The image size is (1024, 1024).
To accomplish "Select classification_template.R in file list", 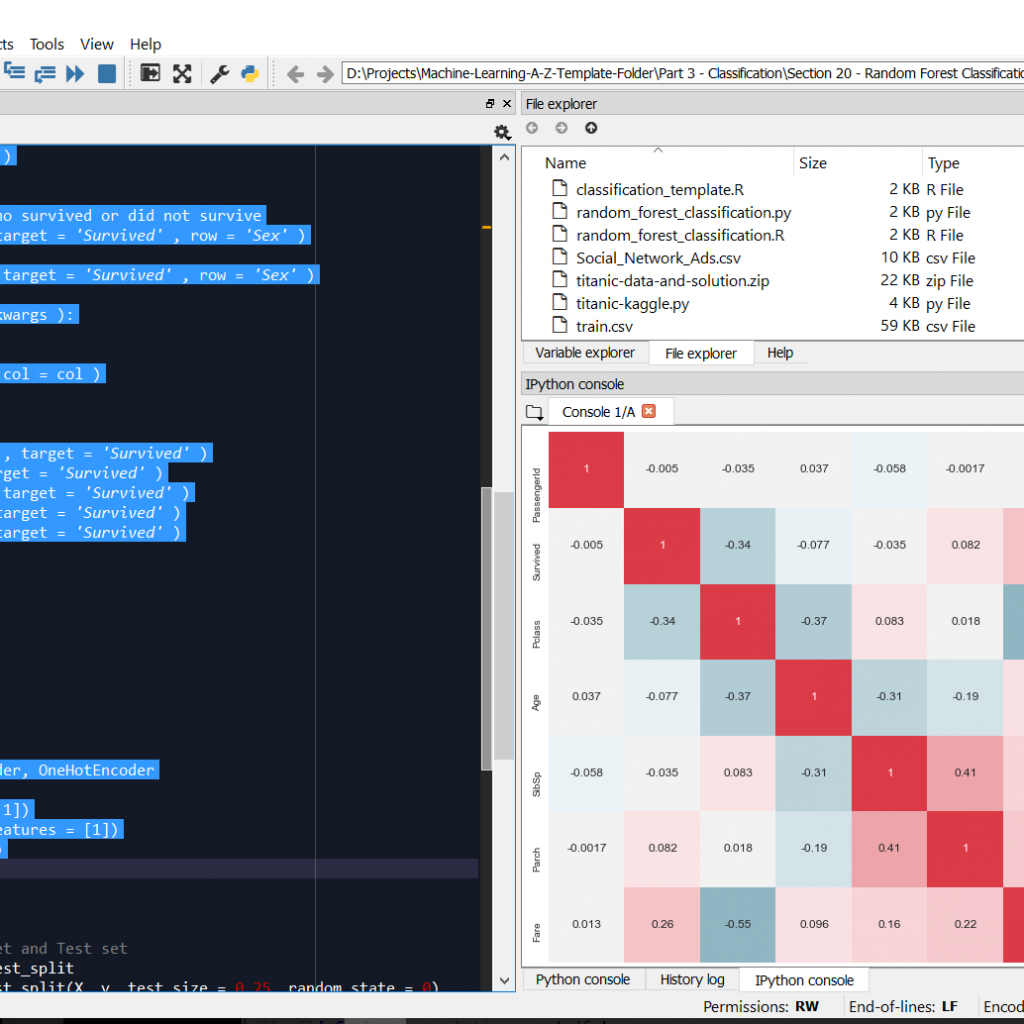I will (x=660, y=189).
